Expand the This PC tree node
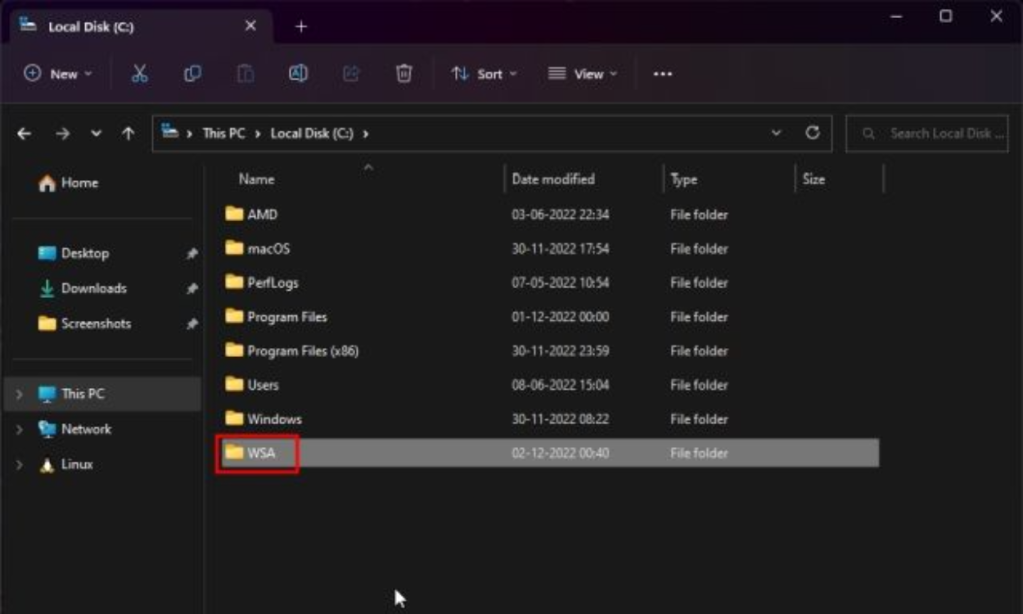Viewport: 1023px width, 614px height. coord(19,394)
